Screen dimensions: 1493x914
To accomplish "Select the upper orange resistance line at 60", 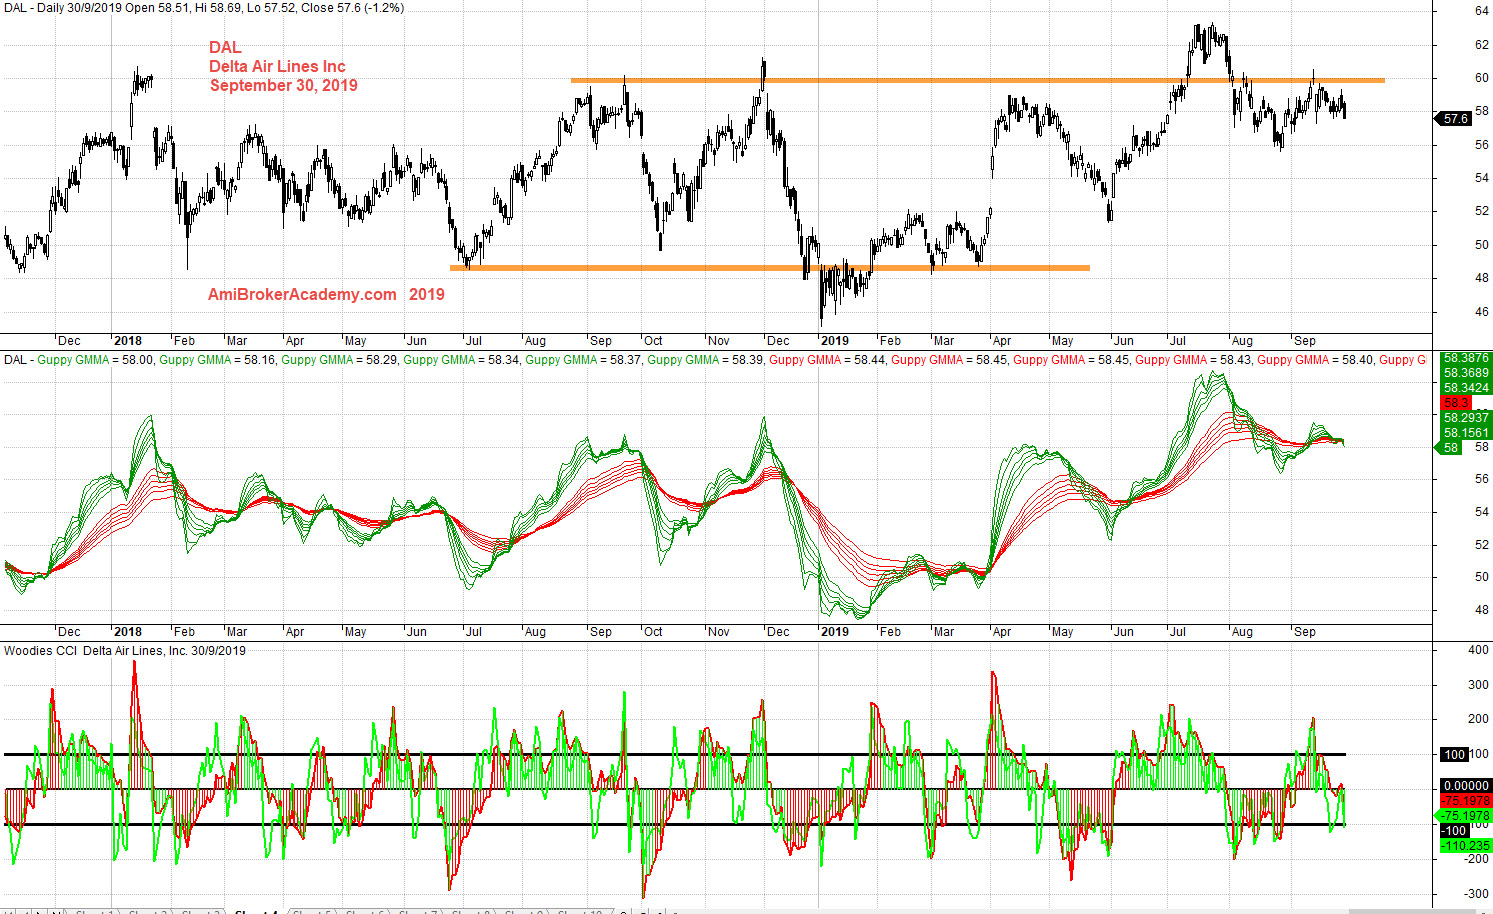I will click(x=977, y=80).
